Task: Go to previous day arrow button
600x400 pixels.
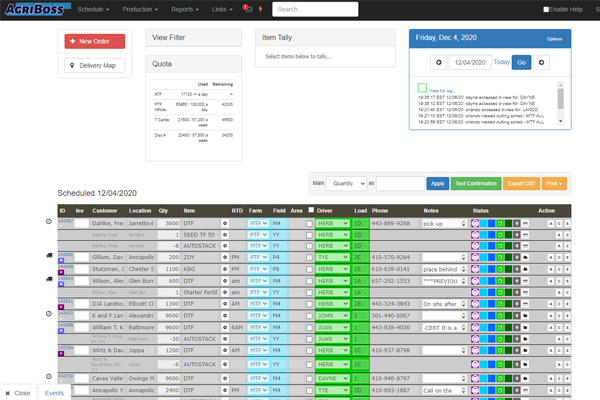Action: click(439, 62)
